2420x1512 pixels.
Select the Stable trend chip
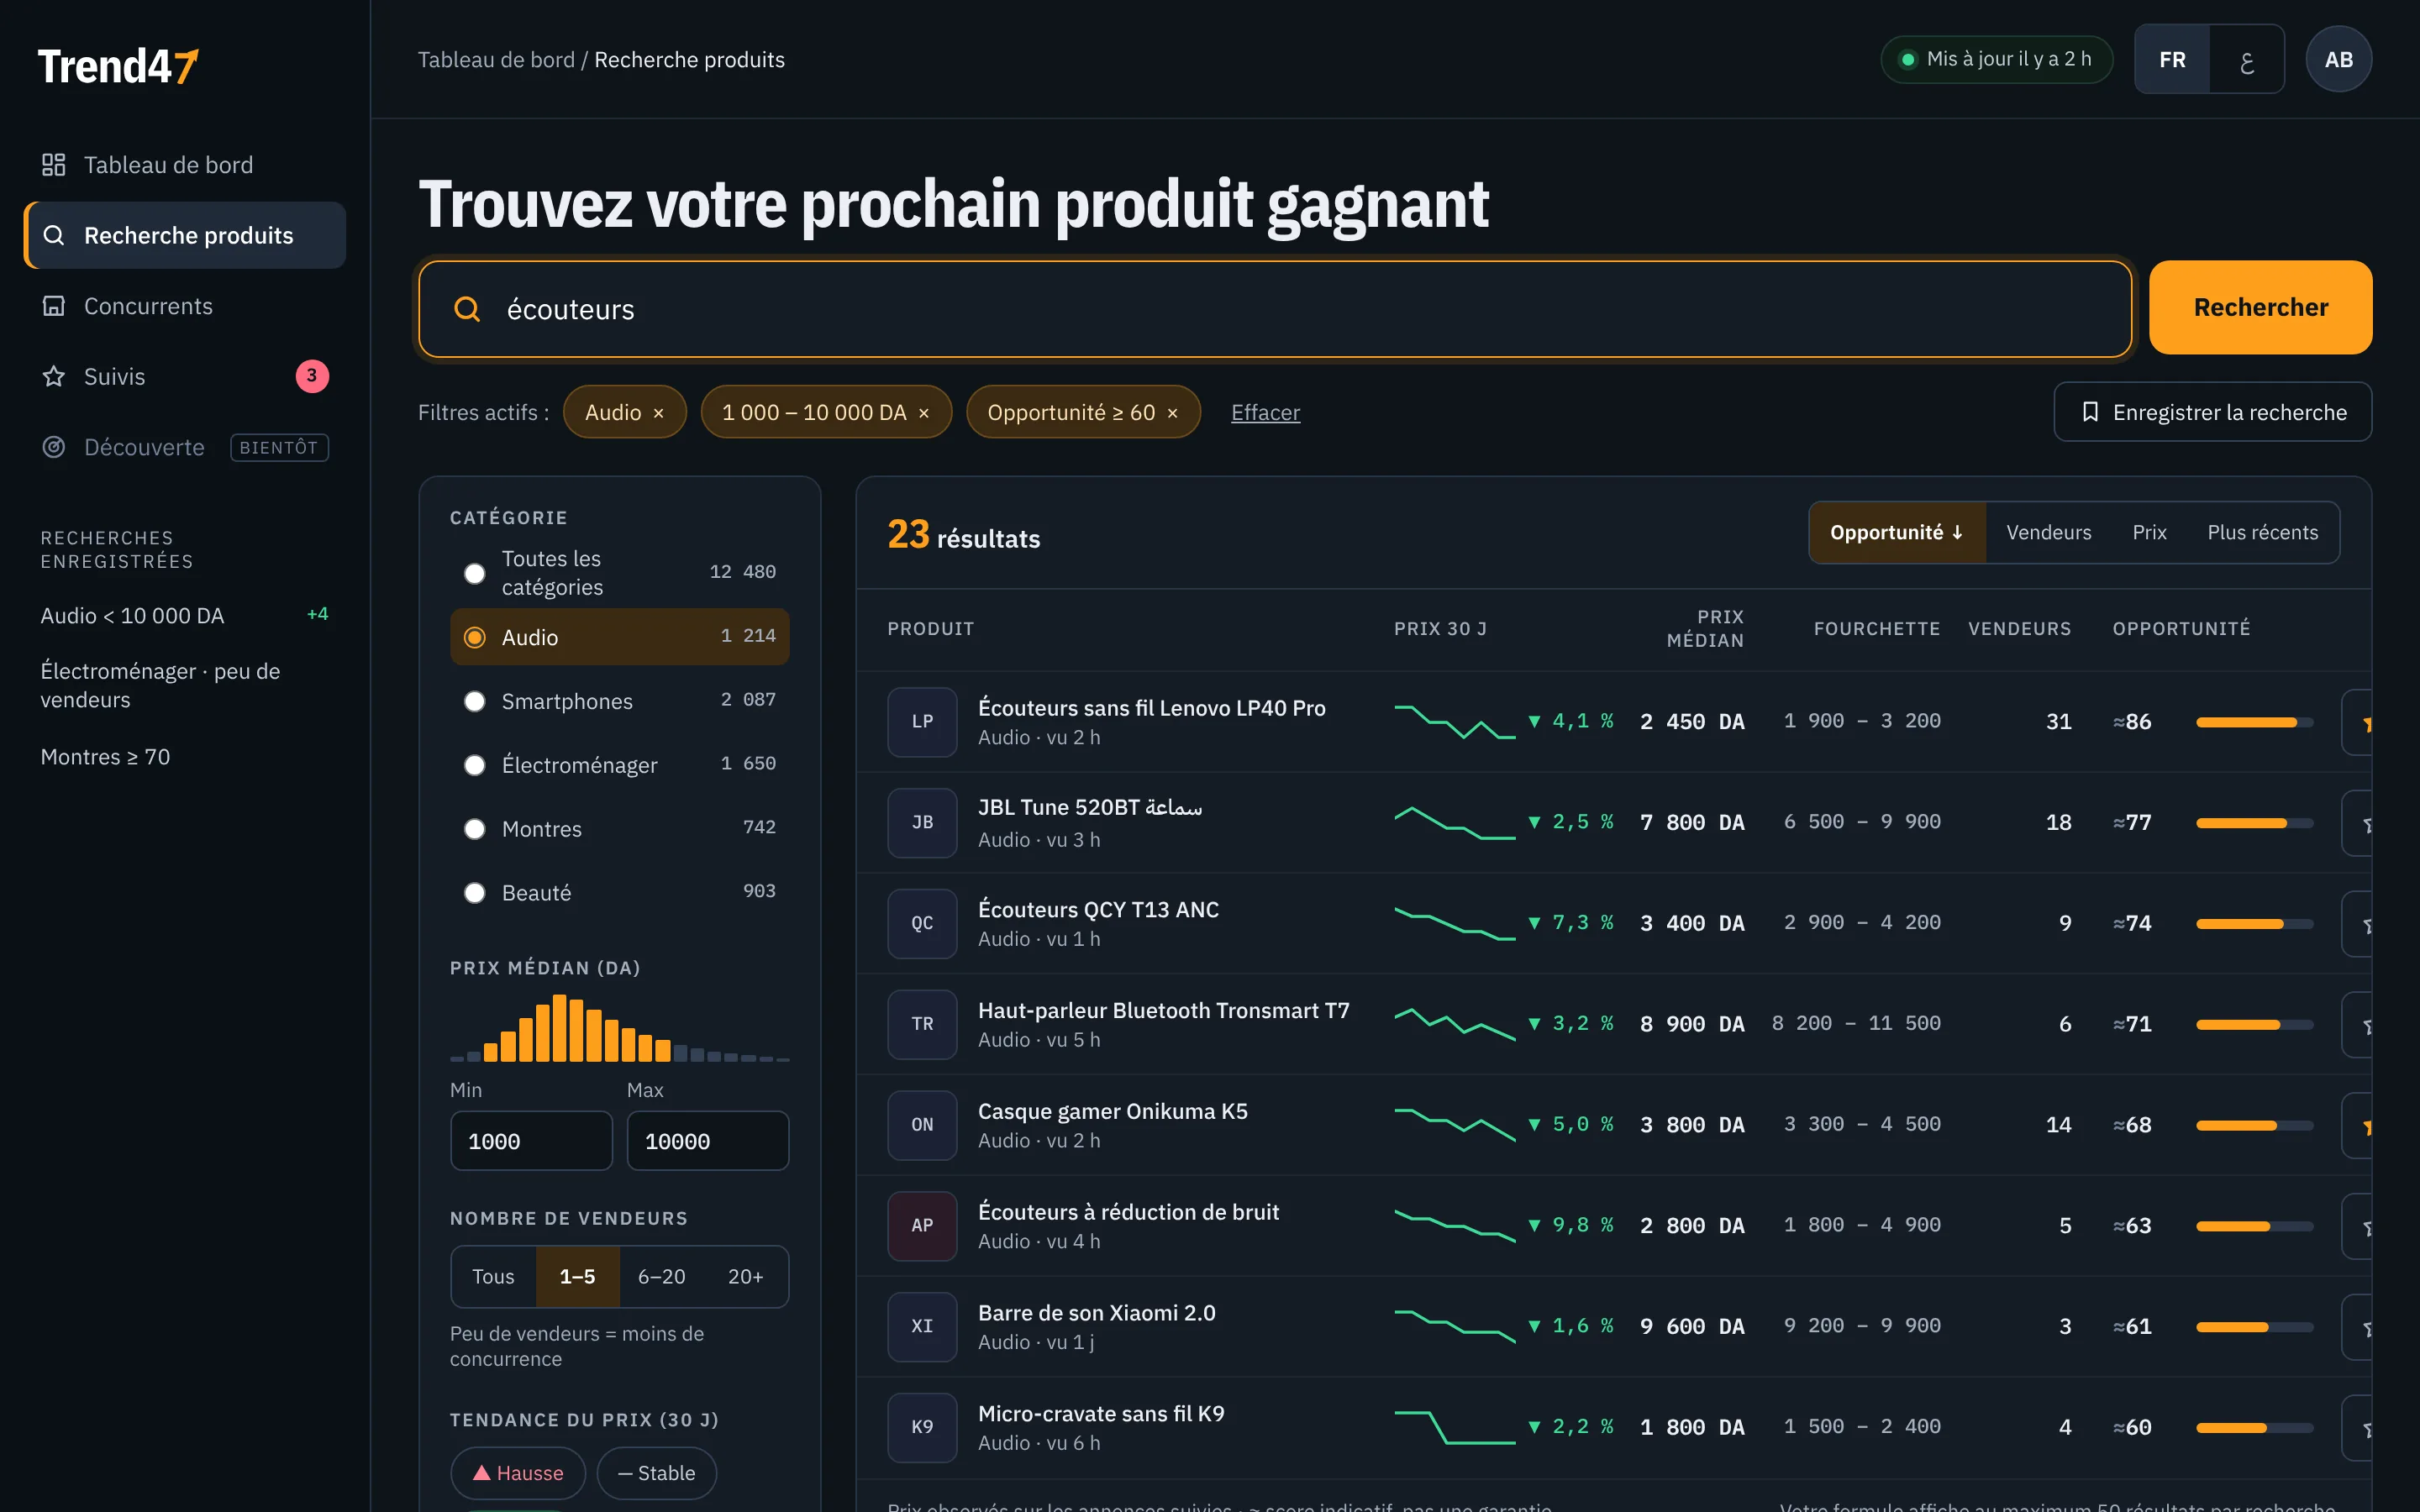[x=656, y=1473]
